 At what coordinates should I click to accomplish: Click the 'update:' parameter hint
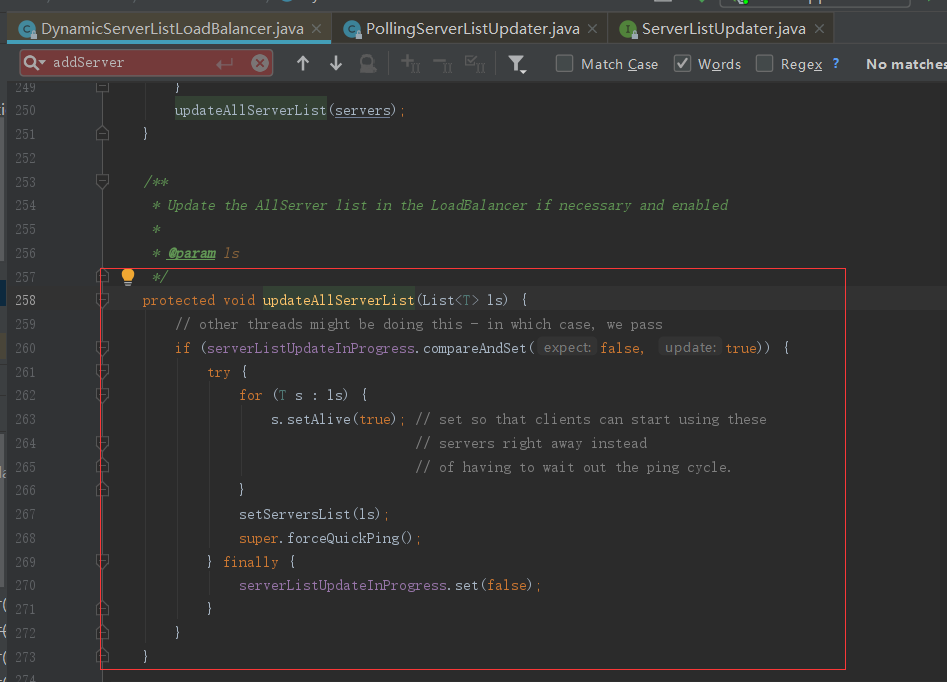pyautogui.click(x=690, y=347)
